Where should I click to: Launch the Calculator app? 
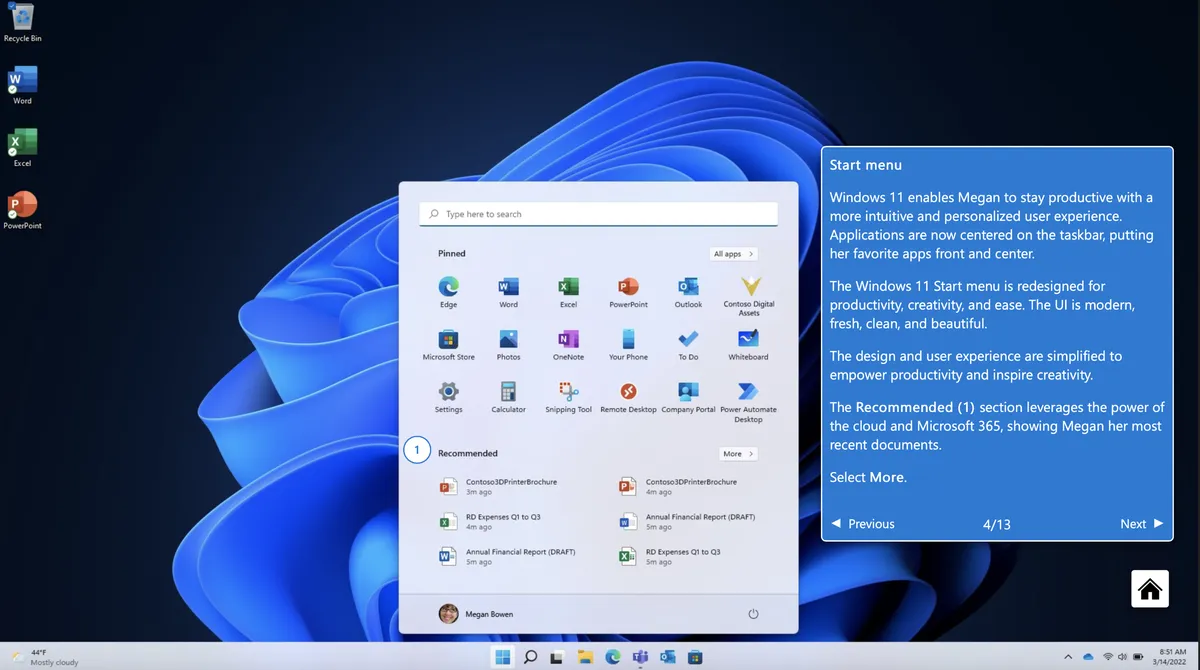508,397
